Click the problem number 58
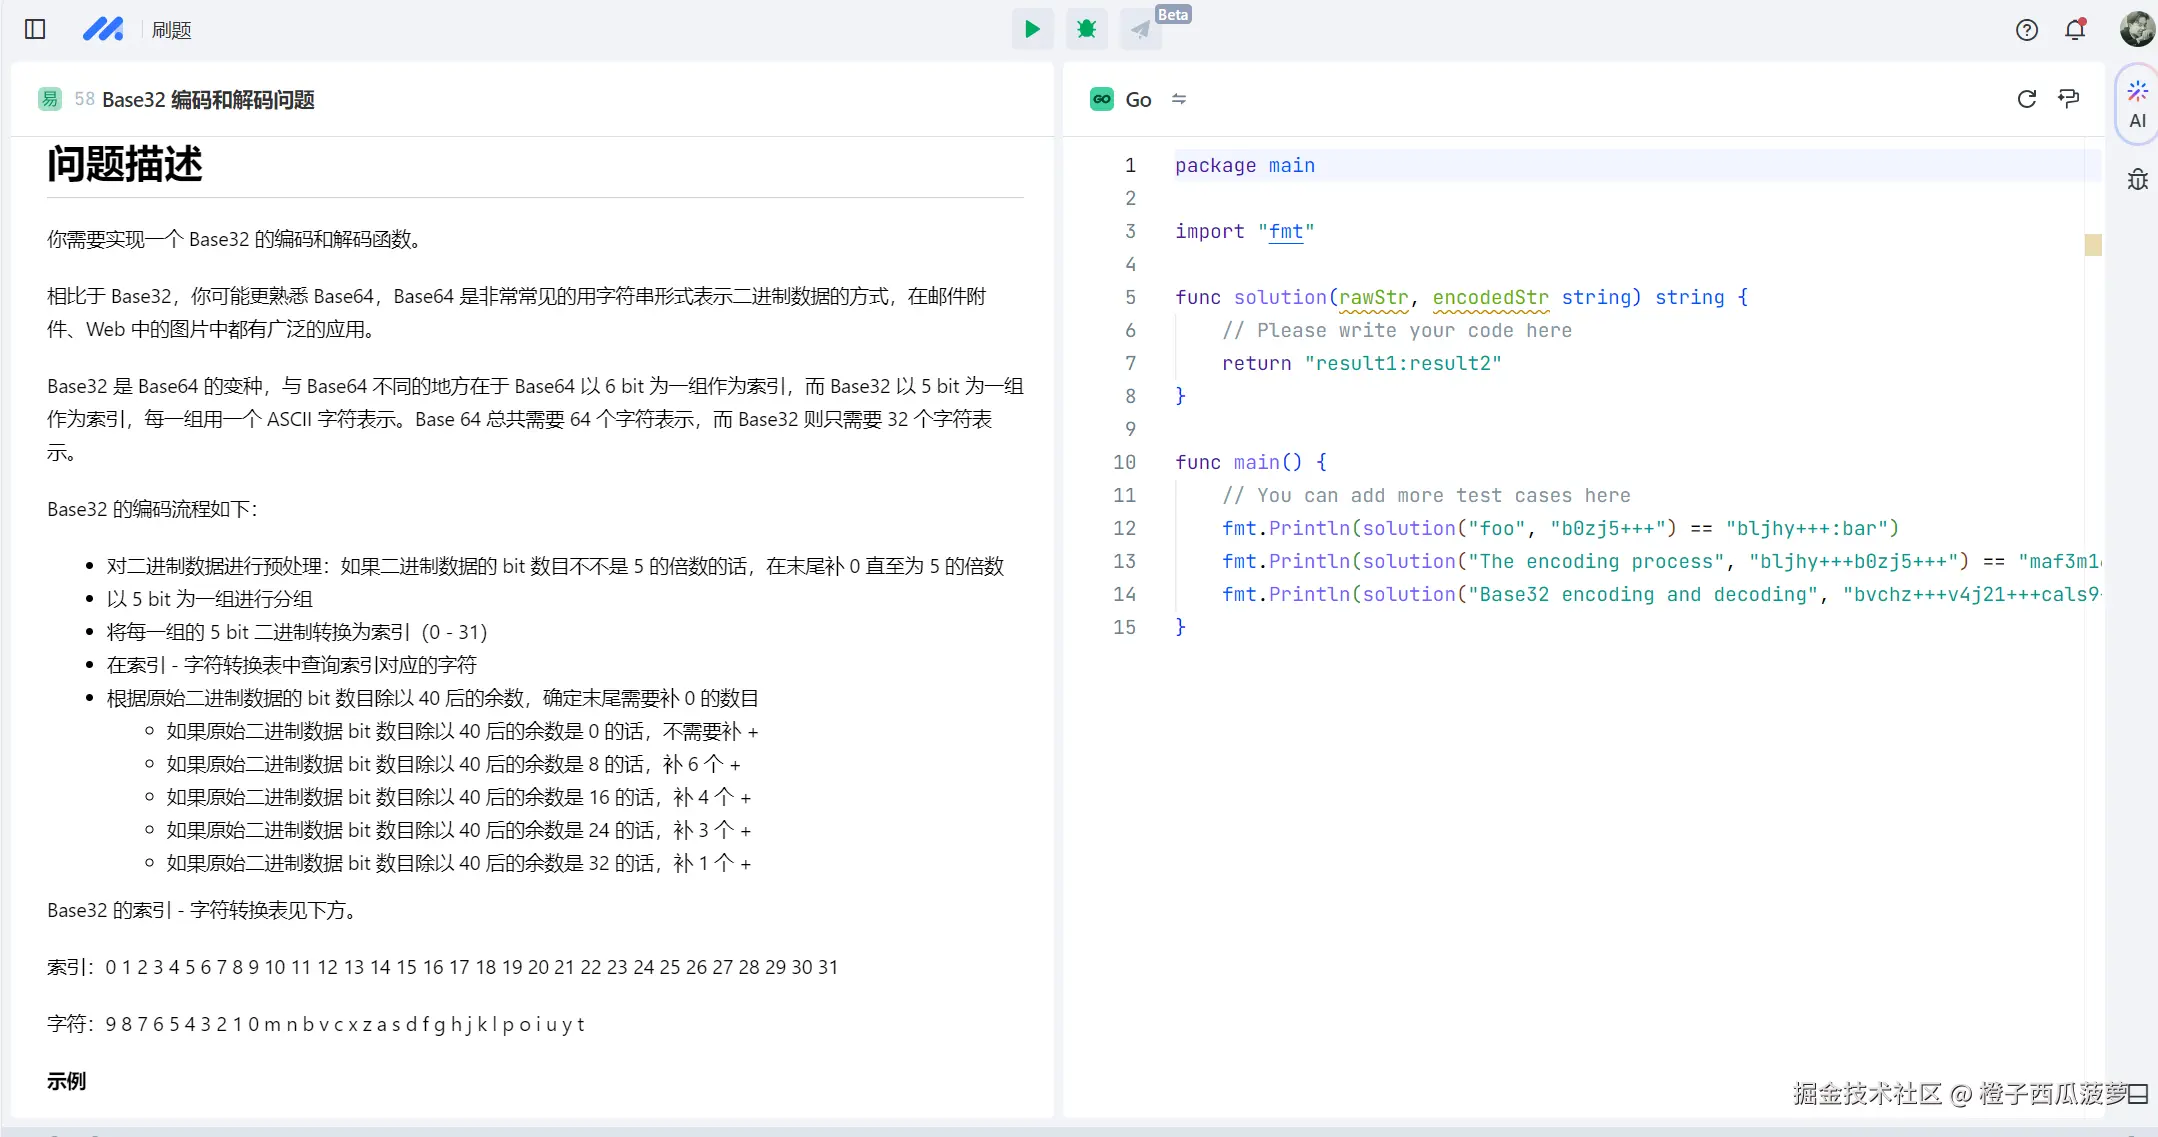Image resolution: width=2158 pixels, height=1137 pixels. [x=84, y=99]
